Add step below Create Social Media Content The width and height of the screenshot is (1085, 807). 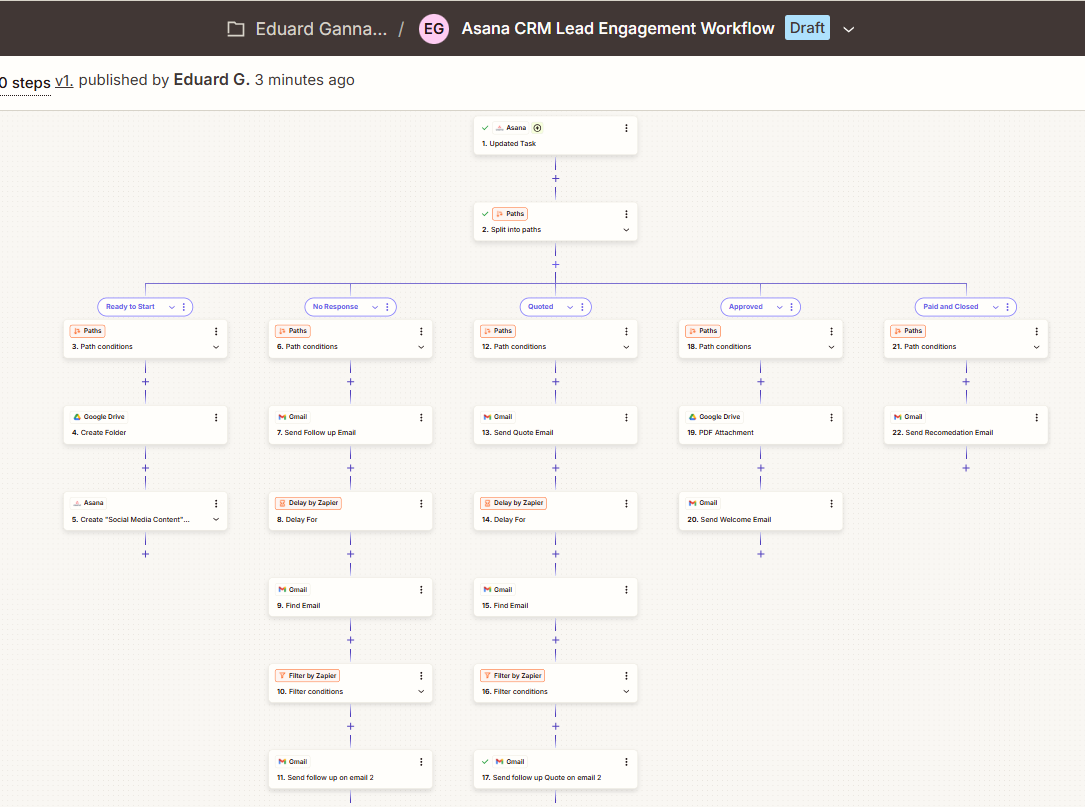(145, 554)
